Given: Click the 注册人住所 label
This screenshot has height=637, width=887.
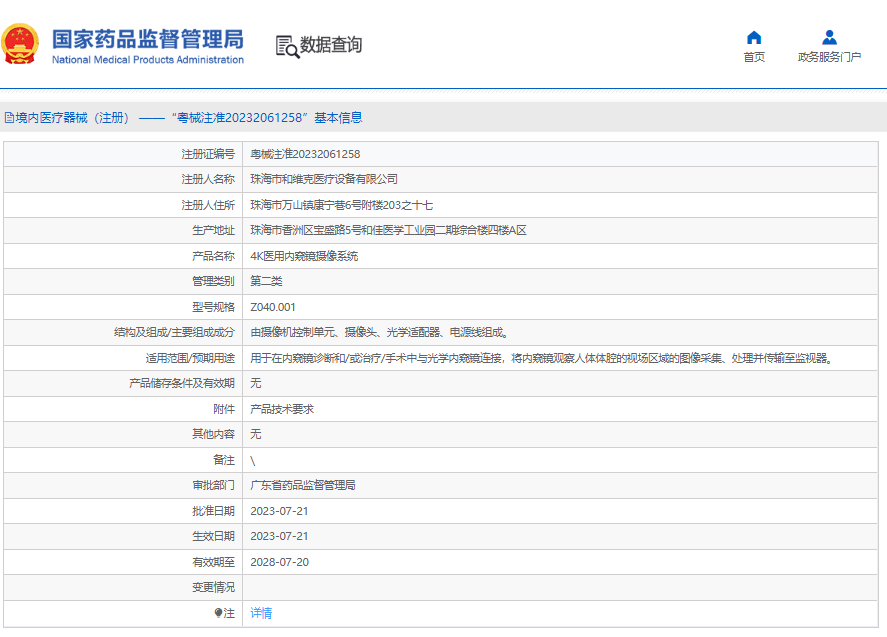Looking at the screenshot, I should [208, 205].
